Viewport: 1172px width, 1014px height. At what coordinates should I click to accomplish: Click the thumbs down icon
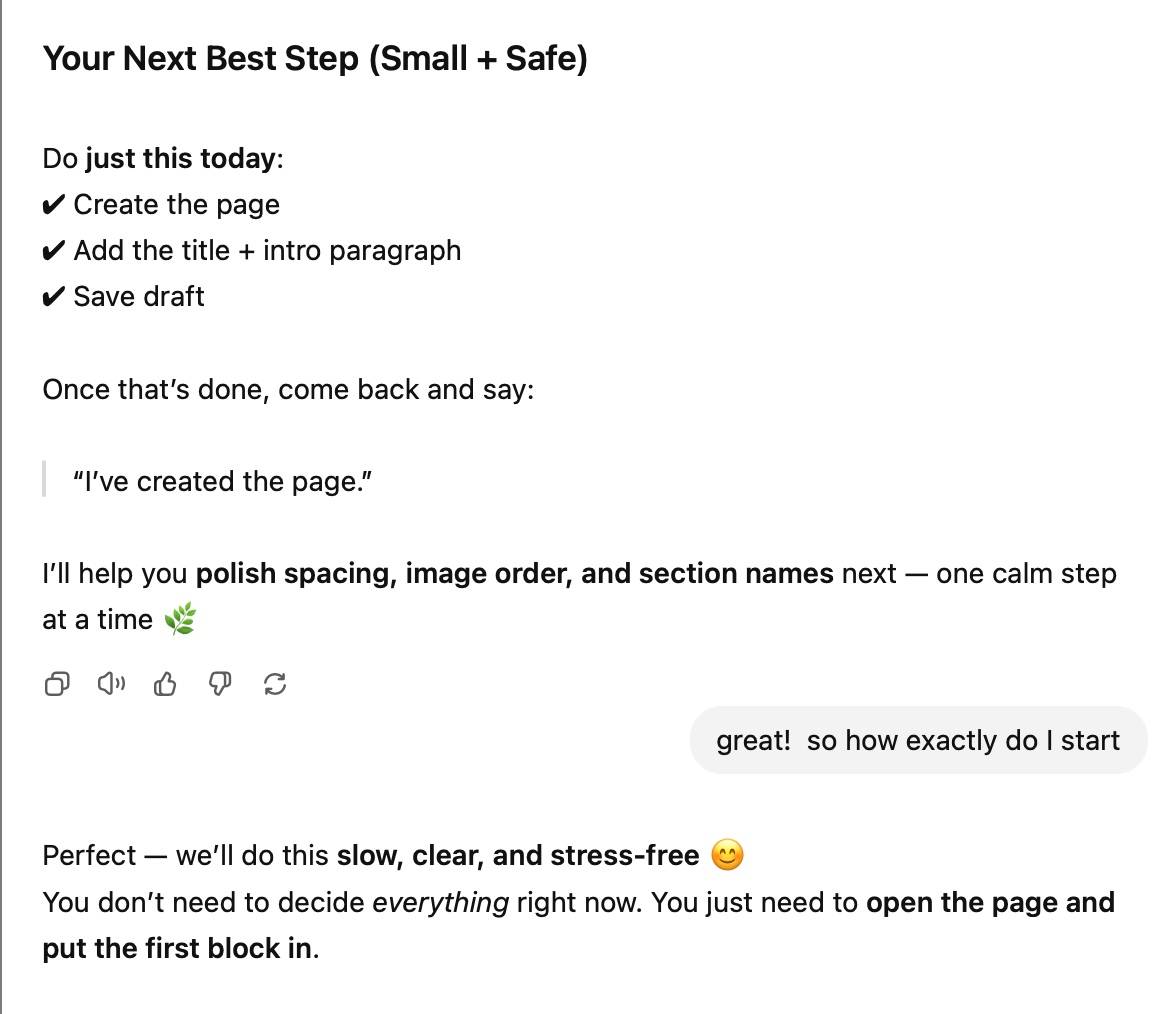(220, 684)
